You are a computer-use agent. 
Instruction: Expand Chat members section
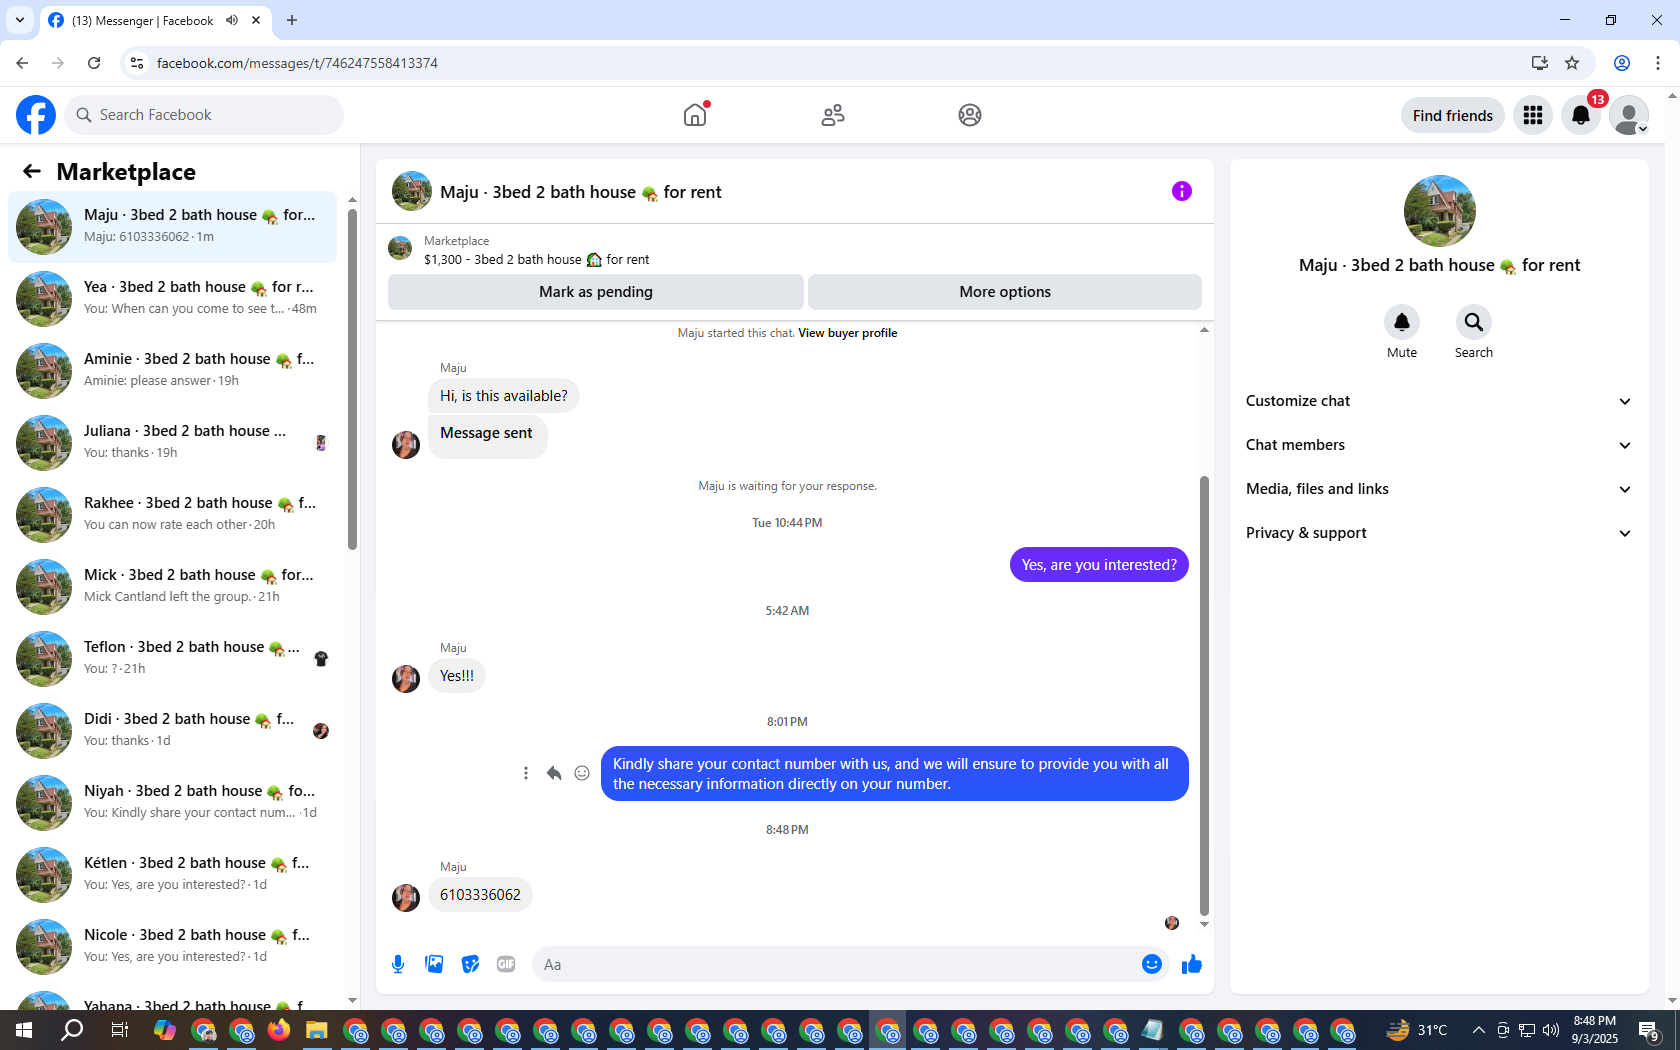tap(1439, 445)
